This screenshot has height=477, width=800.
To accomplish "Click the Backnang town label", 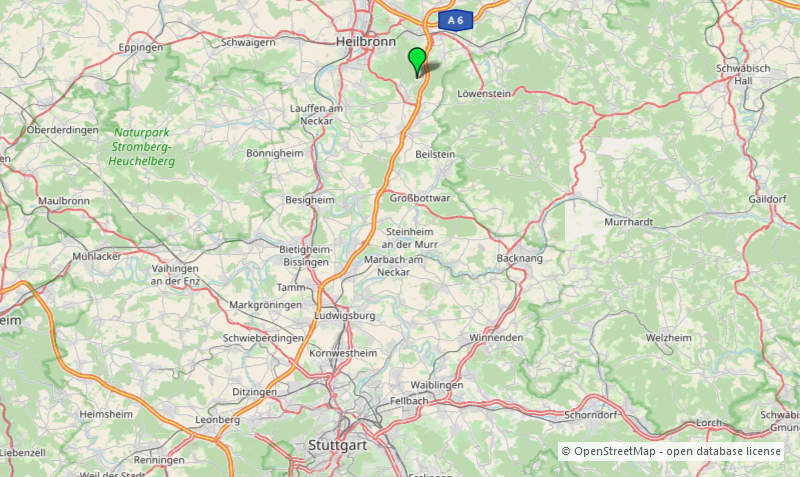I will 519,258.
